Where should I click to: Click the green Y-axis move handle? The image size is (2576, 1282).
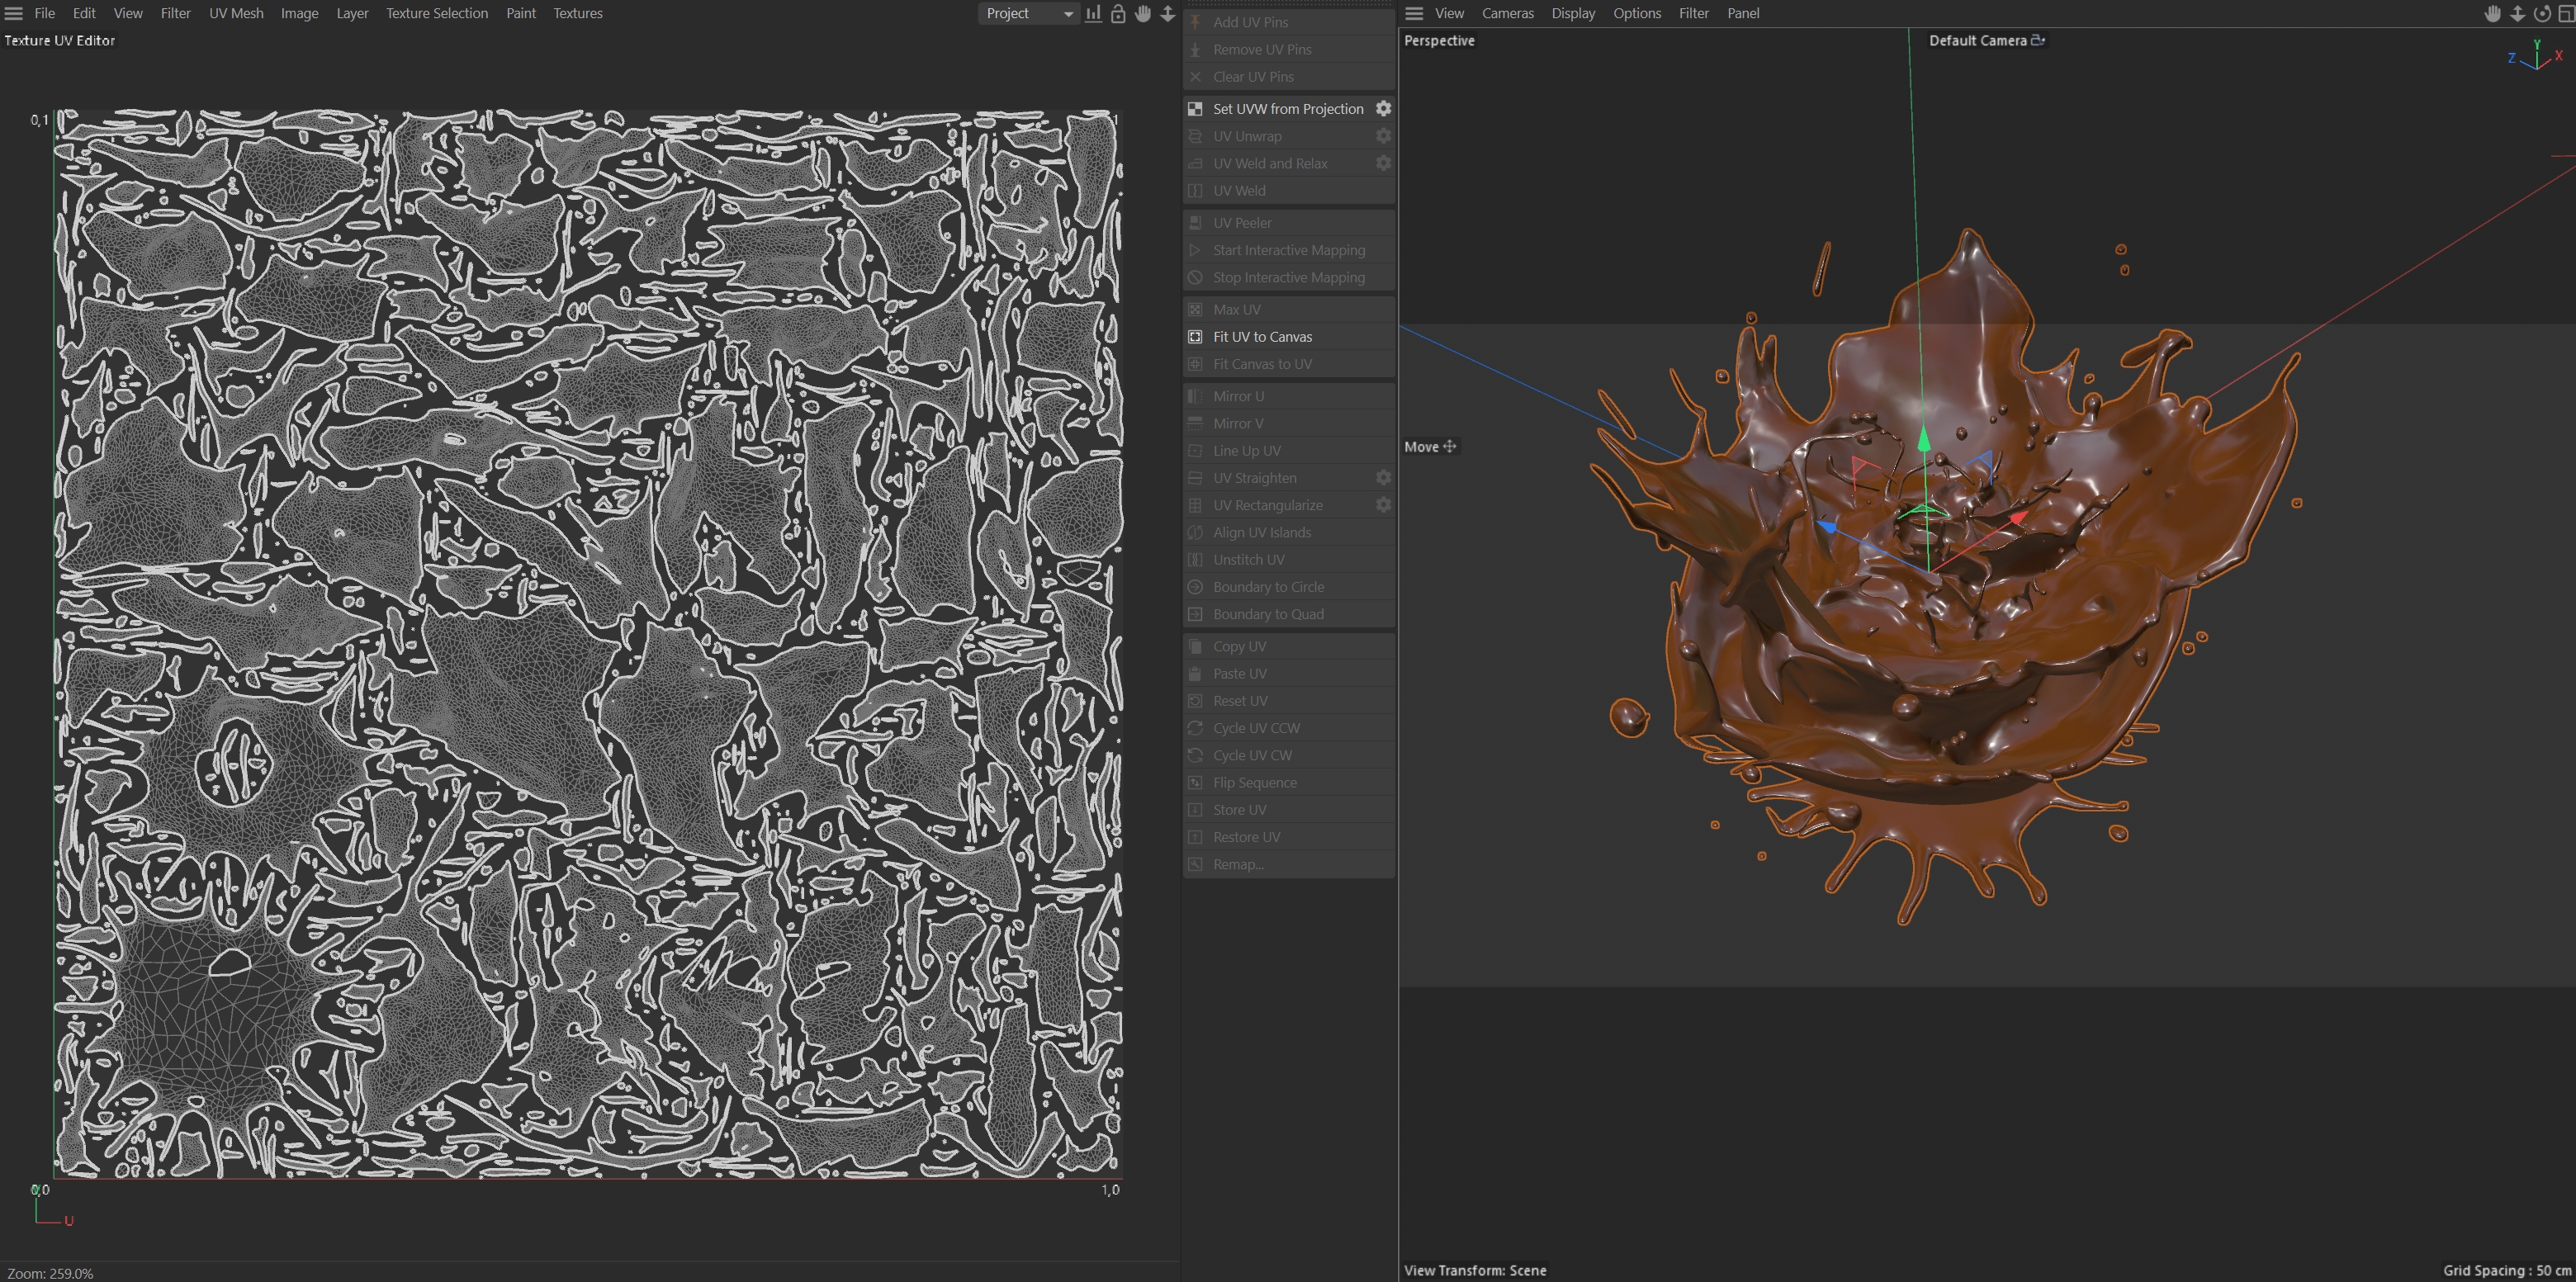[1922, 440]
